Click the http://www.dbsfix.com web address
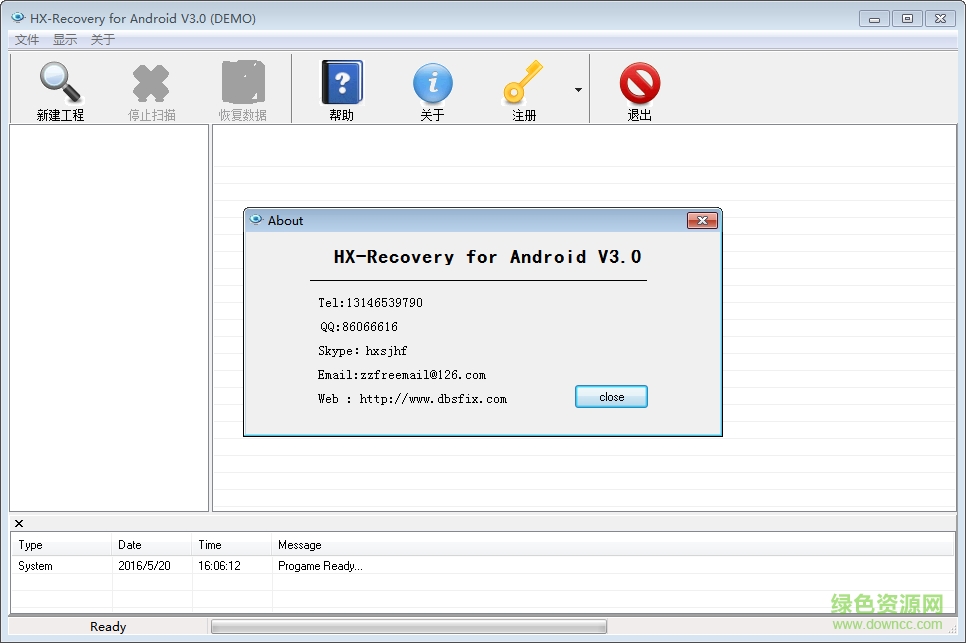This screenshot has width=966, height=643. 433,399
